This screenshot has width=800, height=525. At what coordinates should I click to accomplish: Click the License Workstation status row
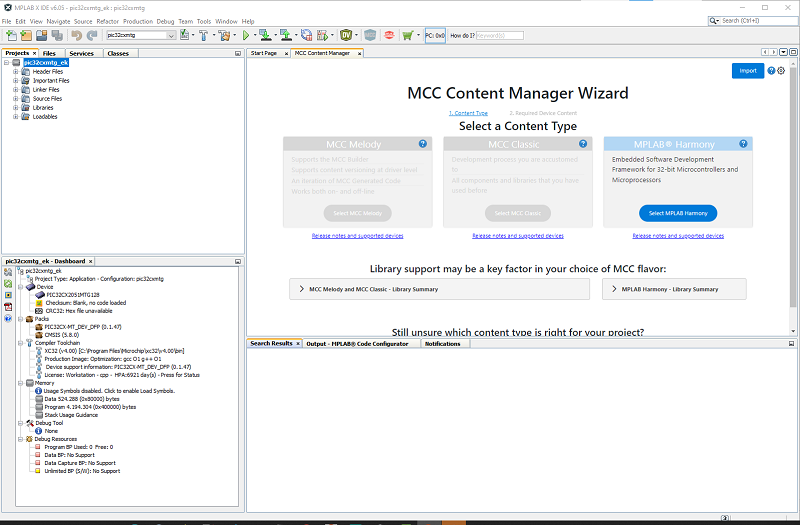click(122, 375)
